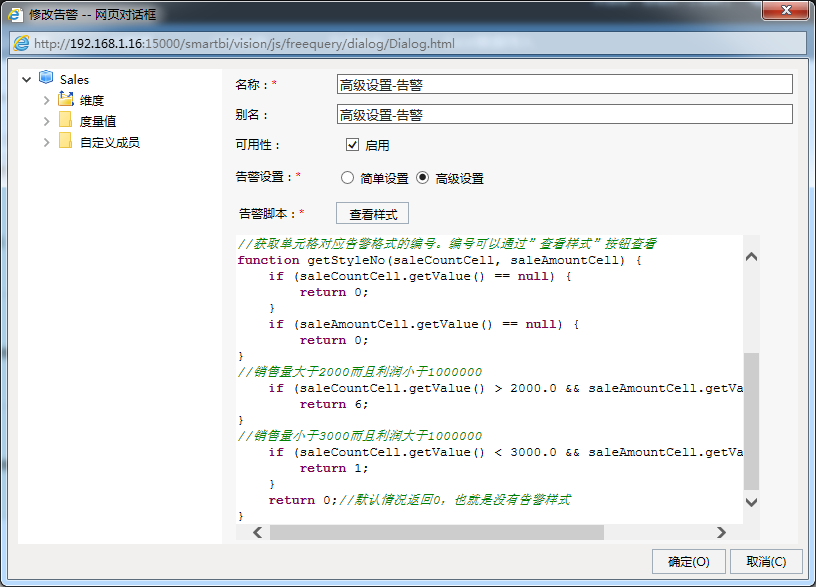Click the 度量值 folder icon
816x587 pixels.
pyautogui.click(x=66, y=120)
